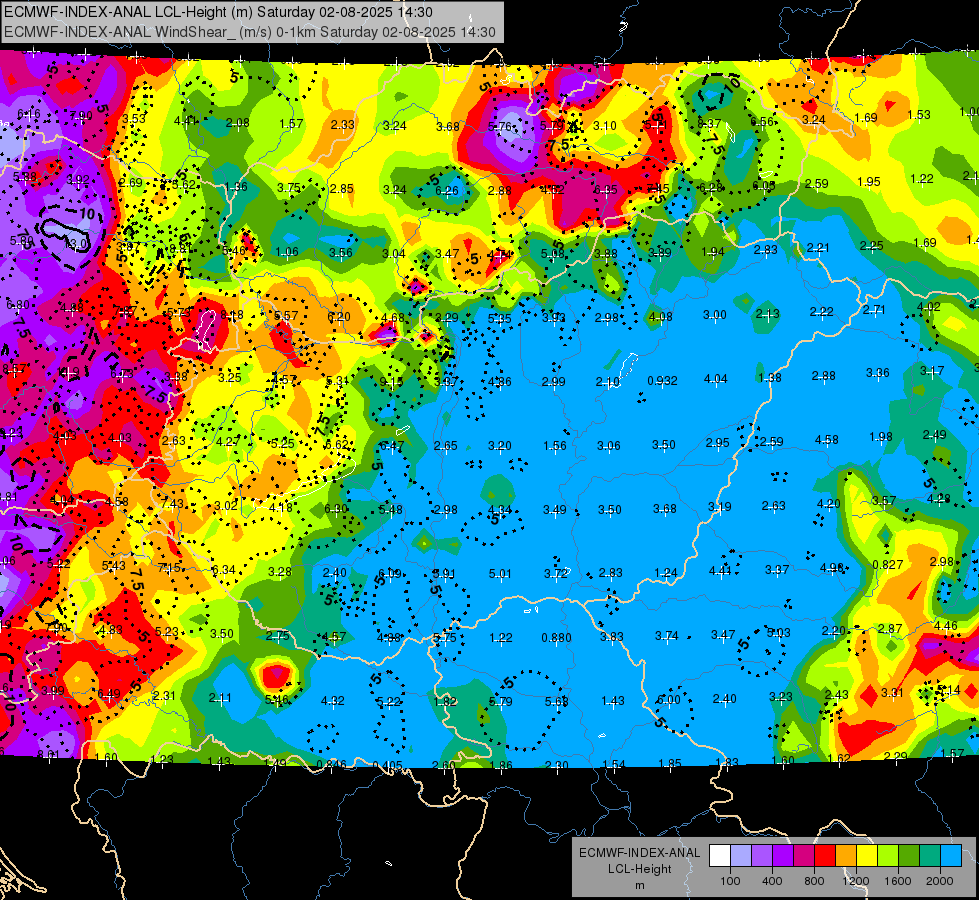Click the wind shear value 6.34

[x=224, y=570]
